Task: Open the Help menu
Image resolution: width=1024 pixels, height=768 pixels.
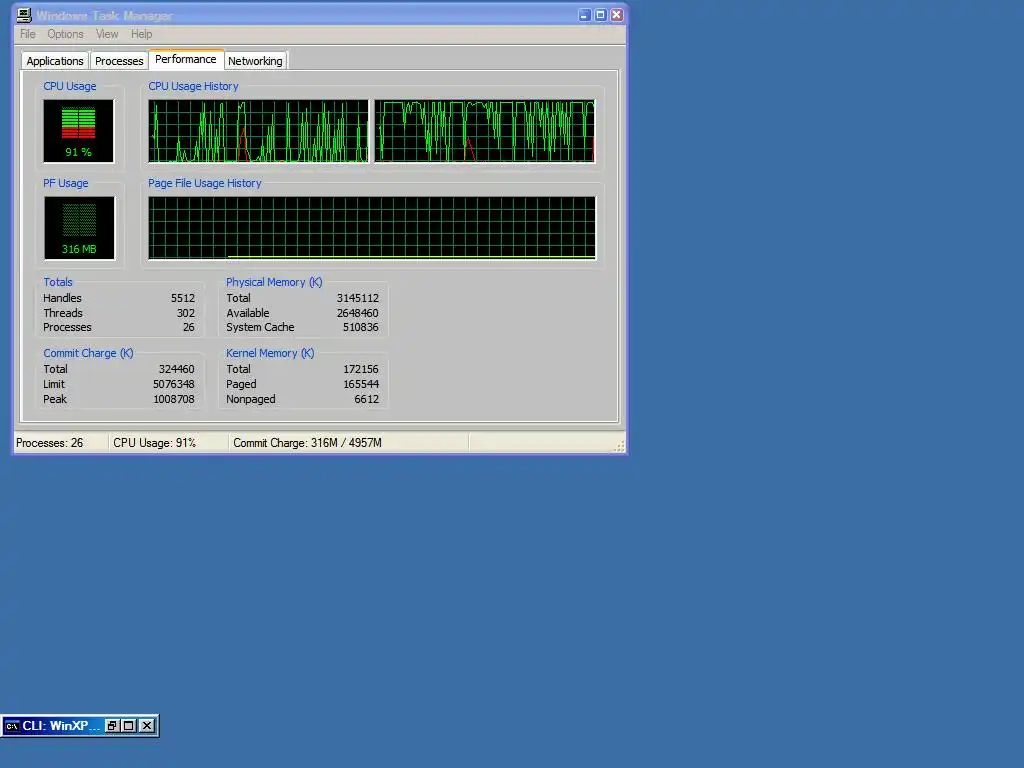Action: (x=141, y=34)
